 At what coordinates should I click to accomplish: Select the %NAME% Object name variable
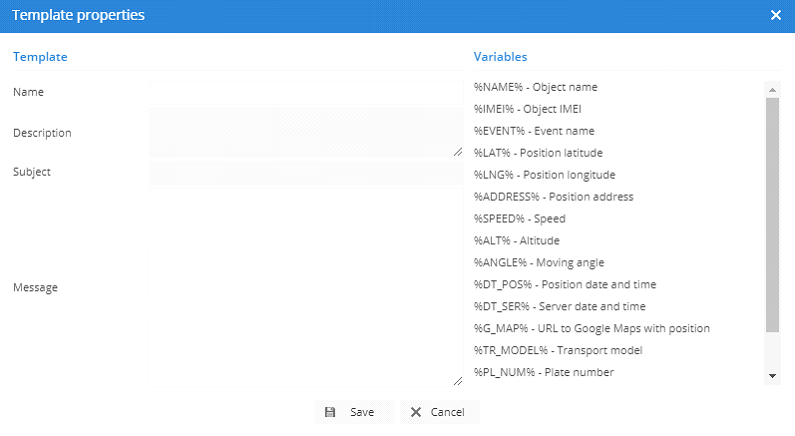click(x=535, y=87)
